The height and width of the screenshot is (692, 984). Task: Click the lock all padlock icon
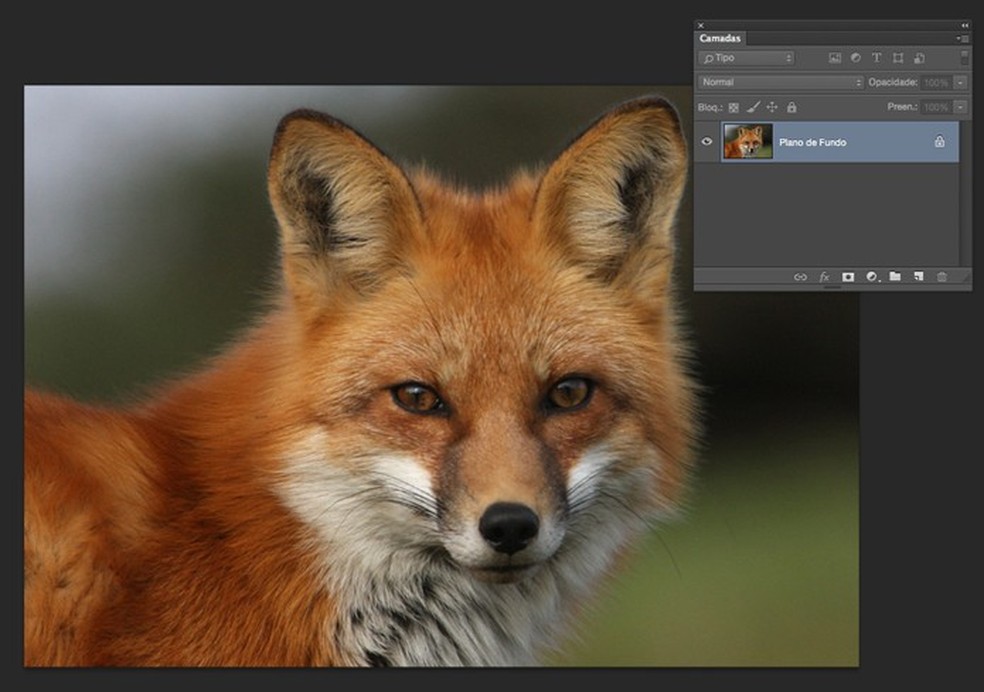tap(791, 107)
